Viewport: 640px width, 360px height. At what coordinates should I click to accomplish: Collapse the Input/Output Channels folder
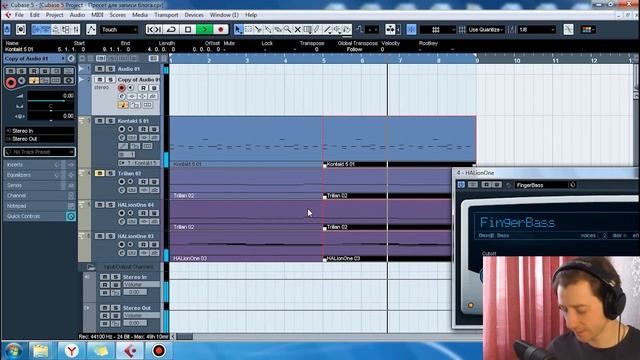(91, 267)
